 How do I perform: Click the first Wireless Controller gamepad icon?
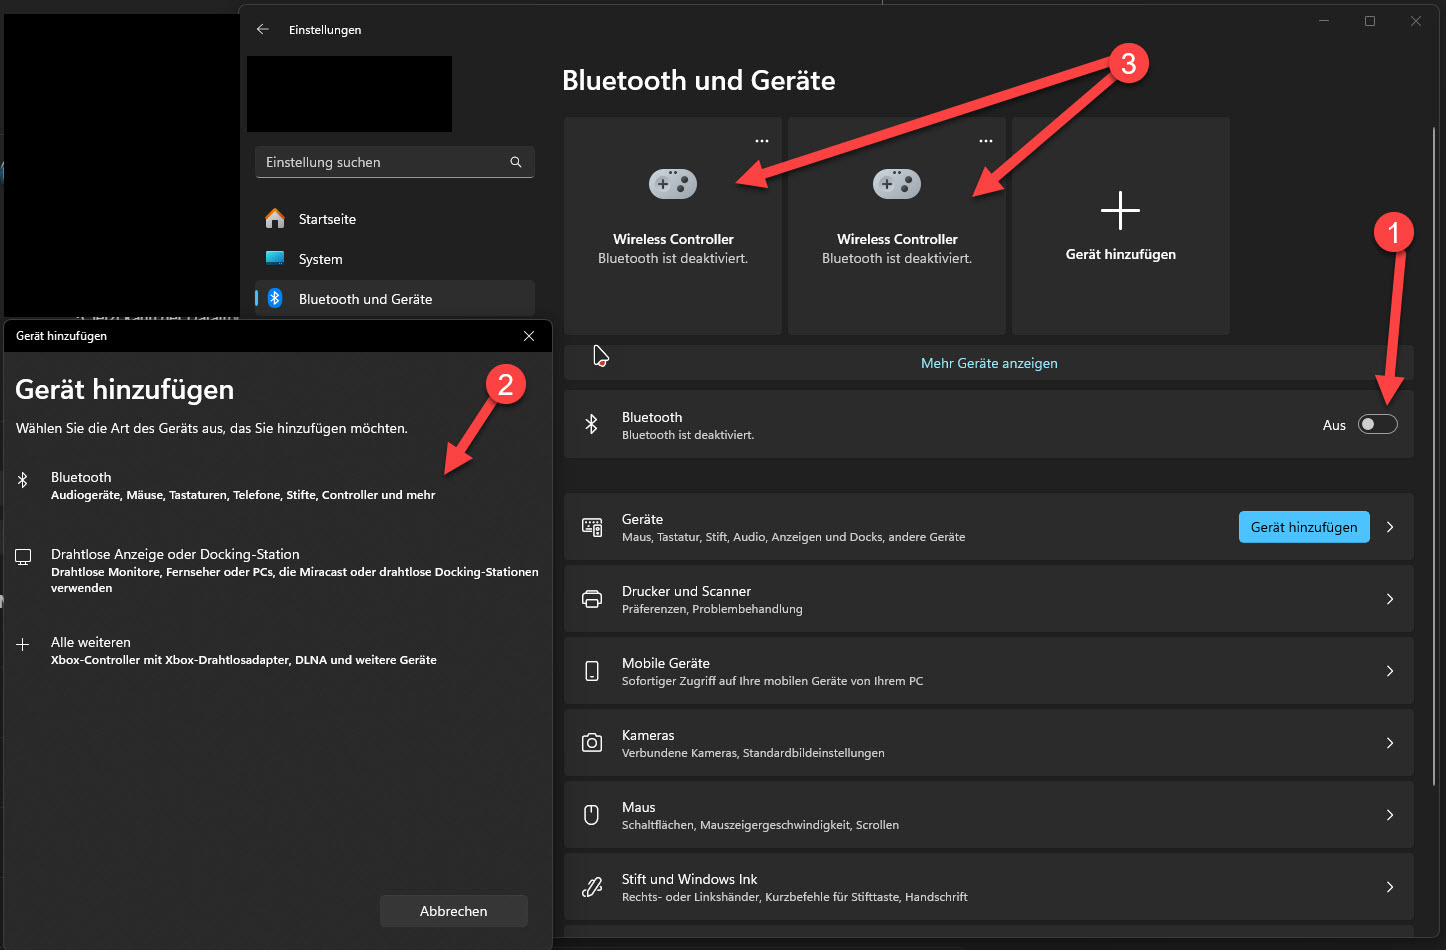click(673, 184)
